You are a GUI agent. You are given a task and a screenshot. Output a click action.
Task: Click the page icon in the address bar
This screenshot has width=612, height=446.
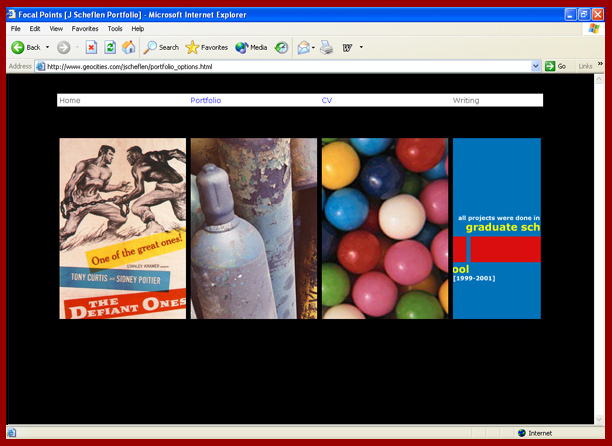(41, 66)
